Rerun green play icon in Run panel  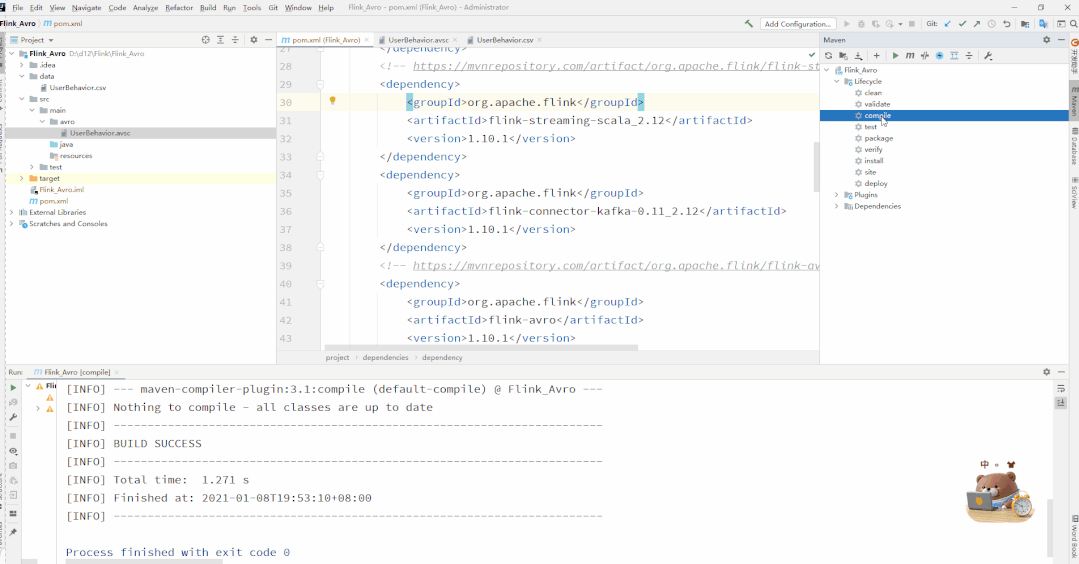(13, 387)
